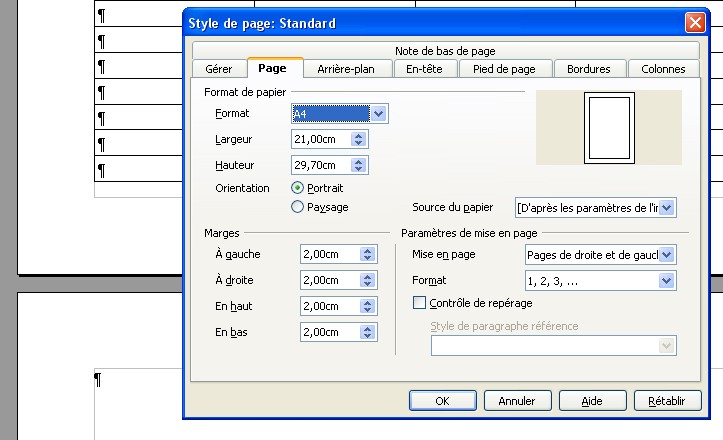Switch to the Gérer tab
The width and height of the screenshot is (723, 440).
coord(219,69)
